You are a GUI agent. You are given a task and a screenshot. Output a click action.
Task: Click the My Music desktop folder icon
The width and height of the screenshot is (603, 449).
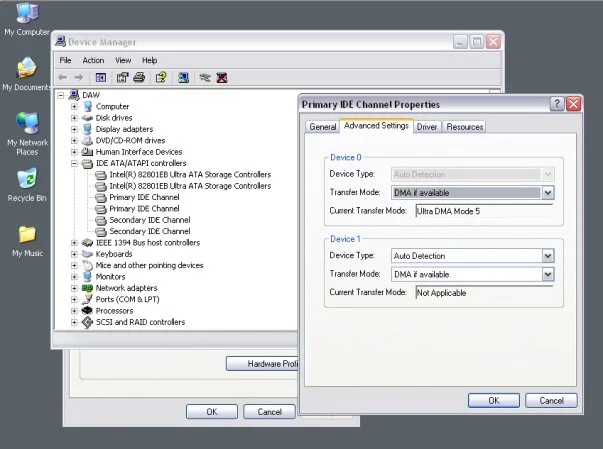pos(27,234)
